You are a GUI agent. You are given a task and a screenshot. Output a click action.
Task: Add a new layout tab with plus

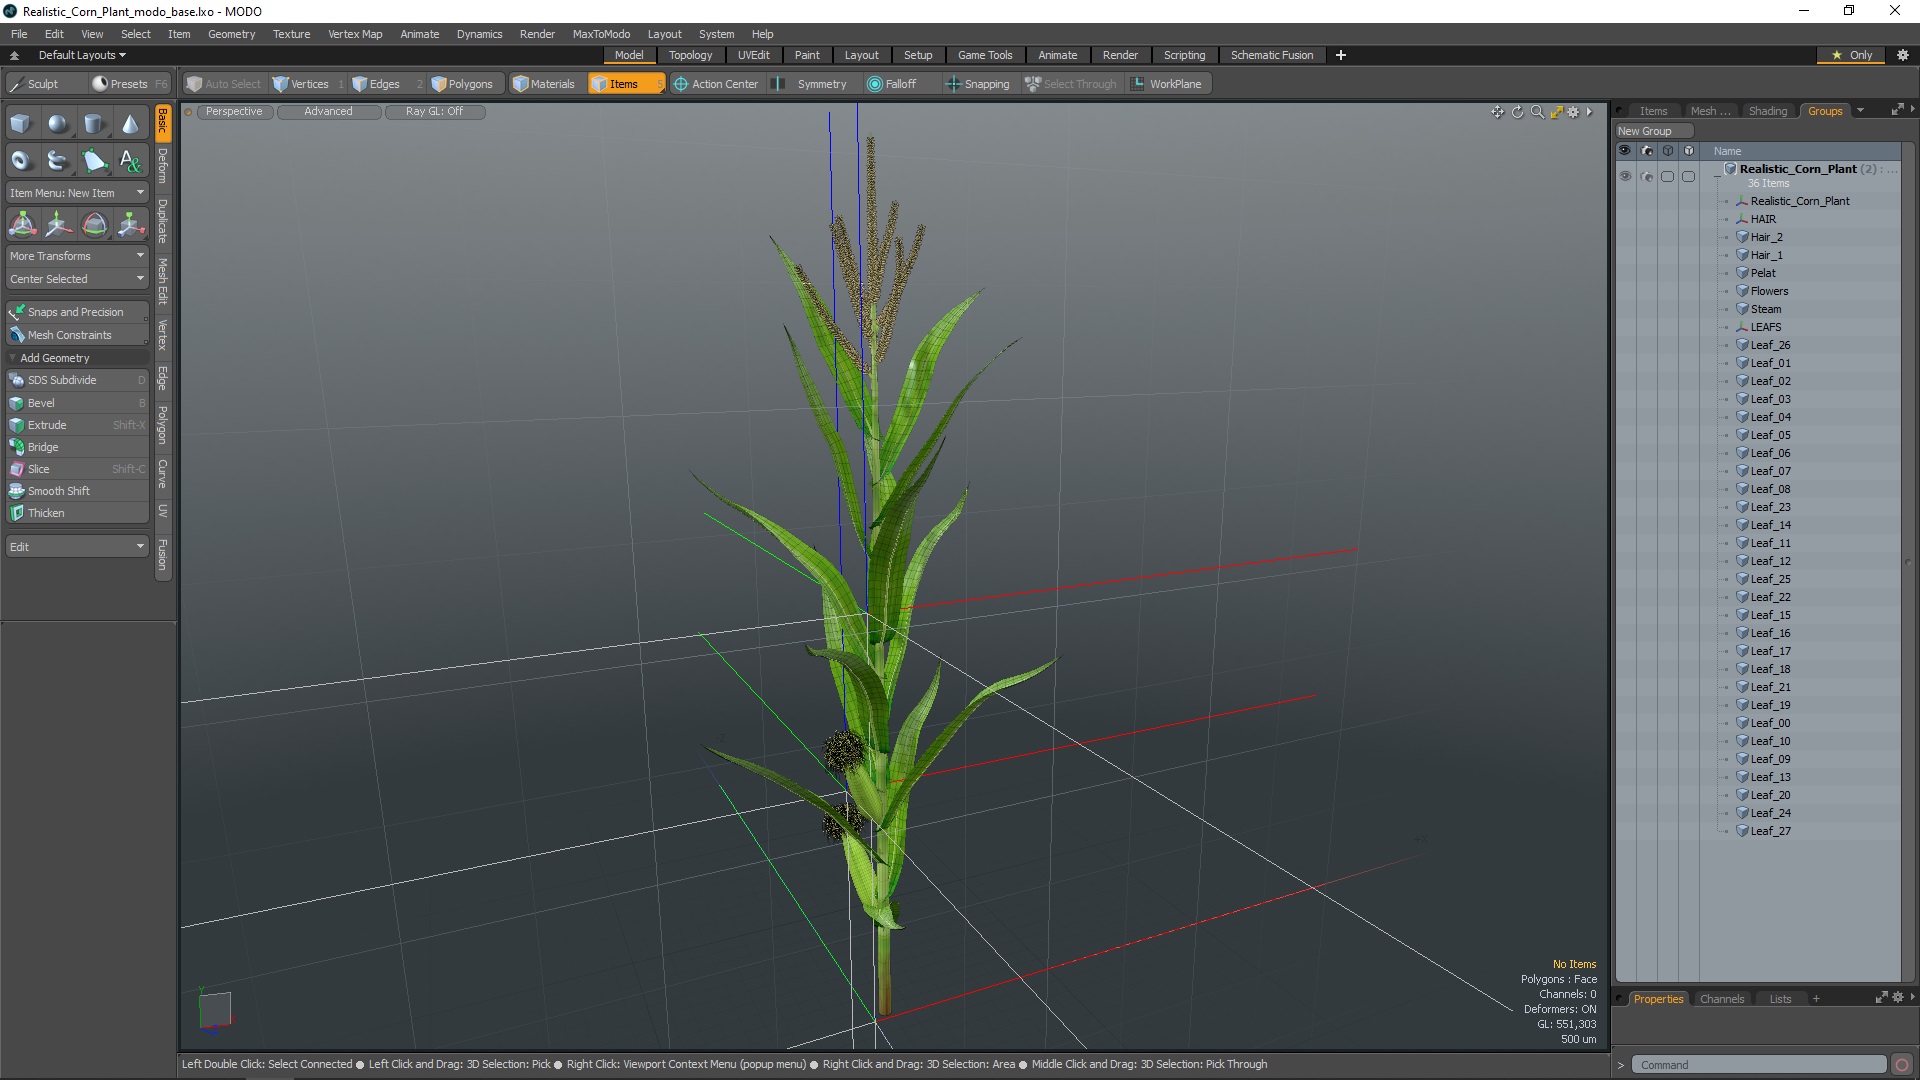(x=1341, y=55)
